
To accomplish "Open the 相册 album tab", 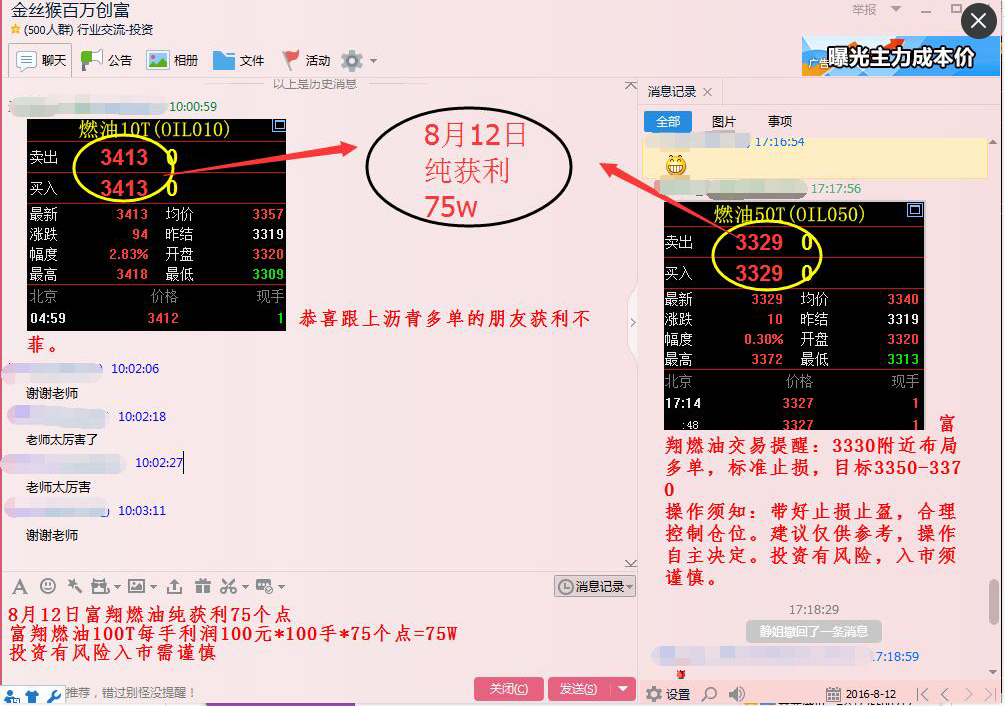I will pos(172,61).
